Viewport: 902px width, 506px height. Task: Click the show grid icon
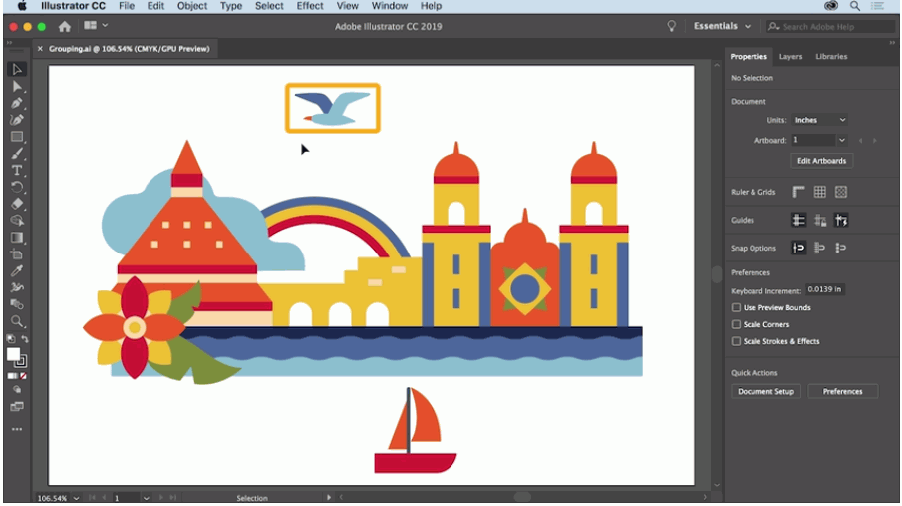coord(819,192)
